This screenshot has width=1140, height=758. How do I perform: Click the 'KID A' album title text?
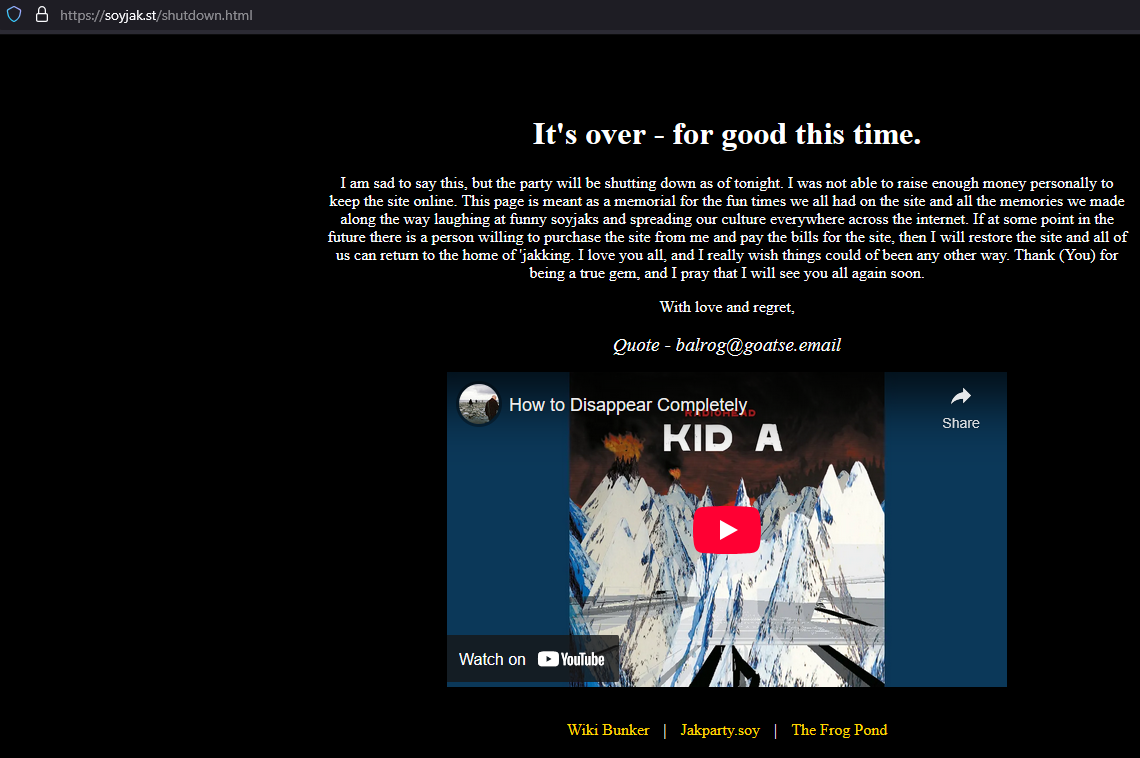pyautogui.click(x=721, y=439)
